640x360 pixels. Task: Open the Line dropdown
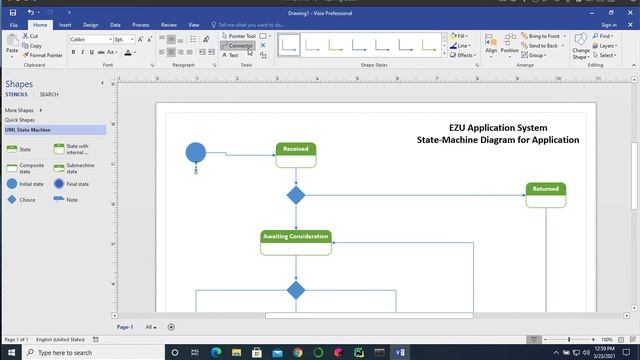click(460, 46)
